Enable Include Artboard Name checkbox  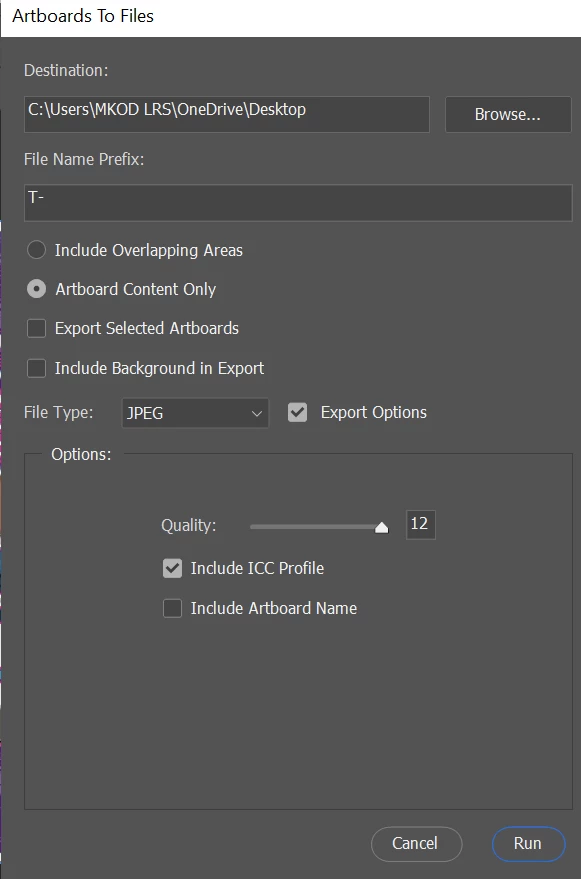173,608
